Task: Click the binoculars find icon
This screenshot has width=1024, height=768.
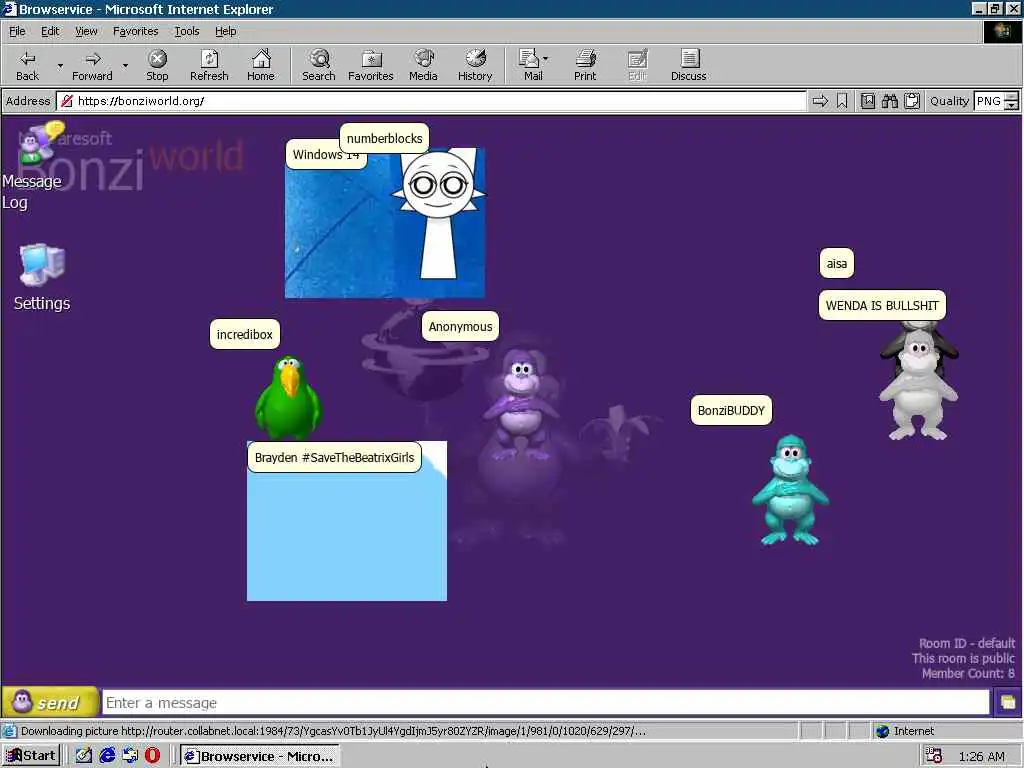Action: tap(889, 101)
